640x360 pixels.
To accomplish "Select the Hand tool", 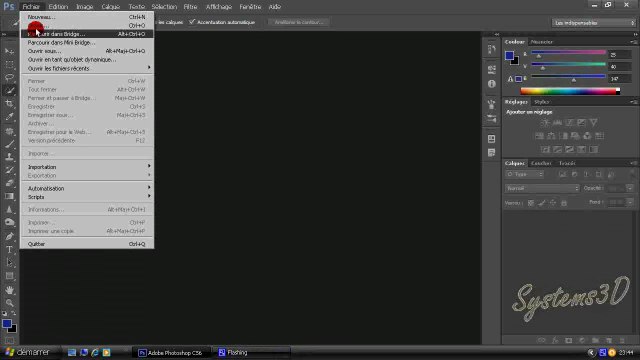I will pos(9,290).
